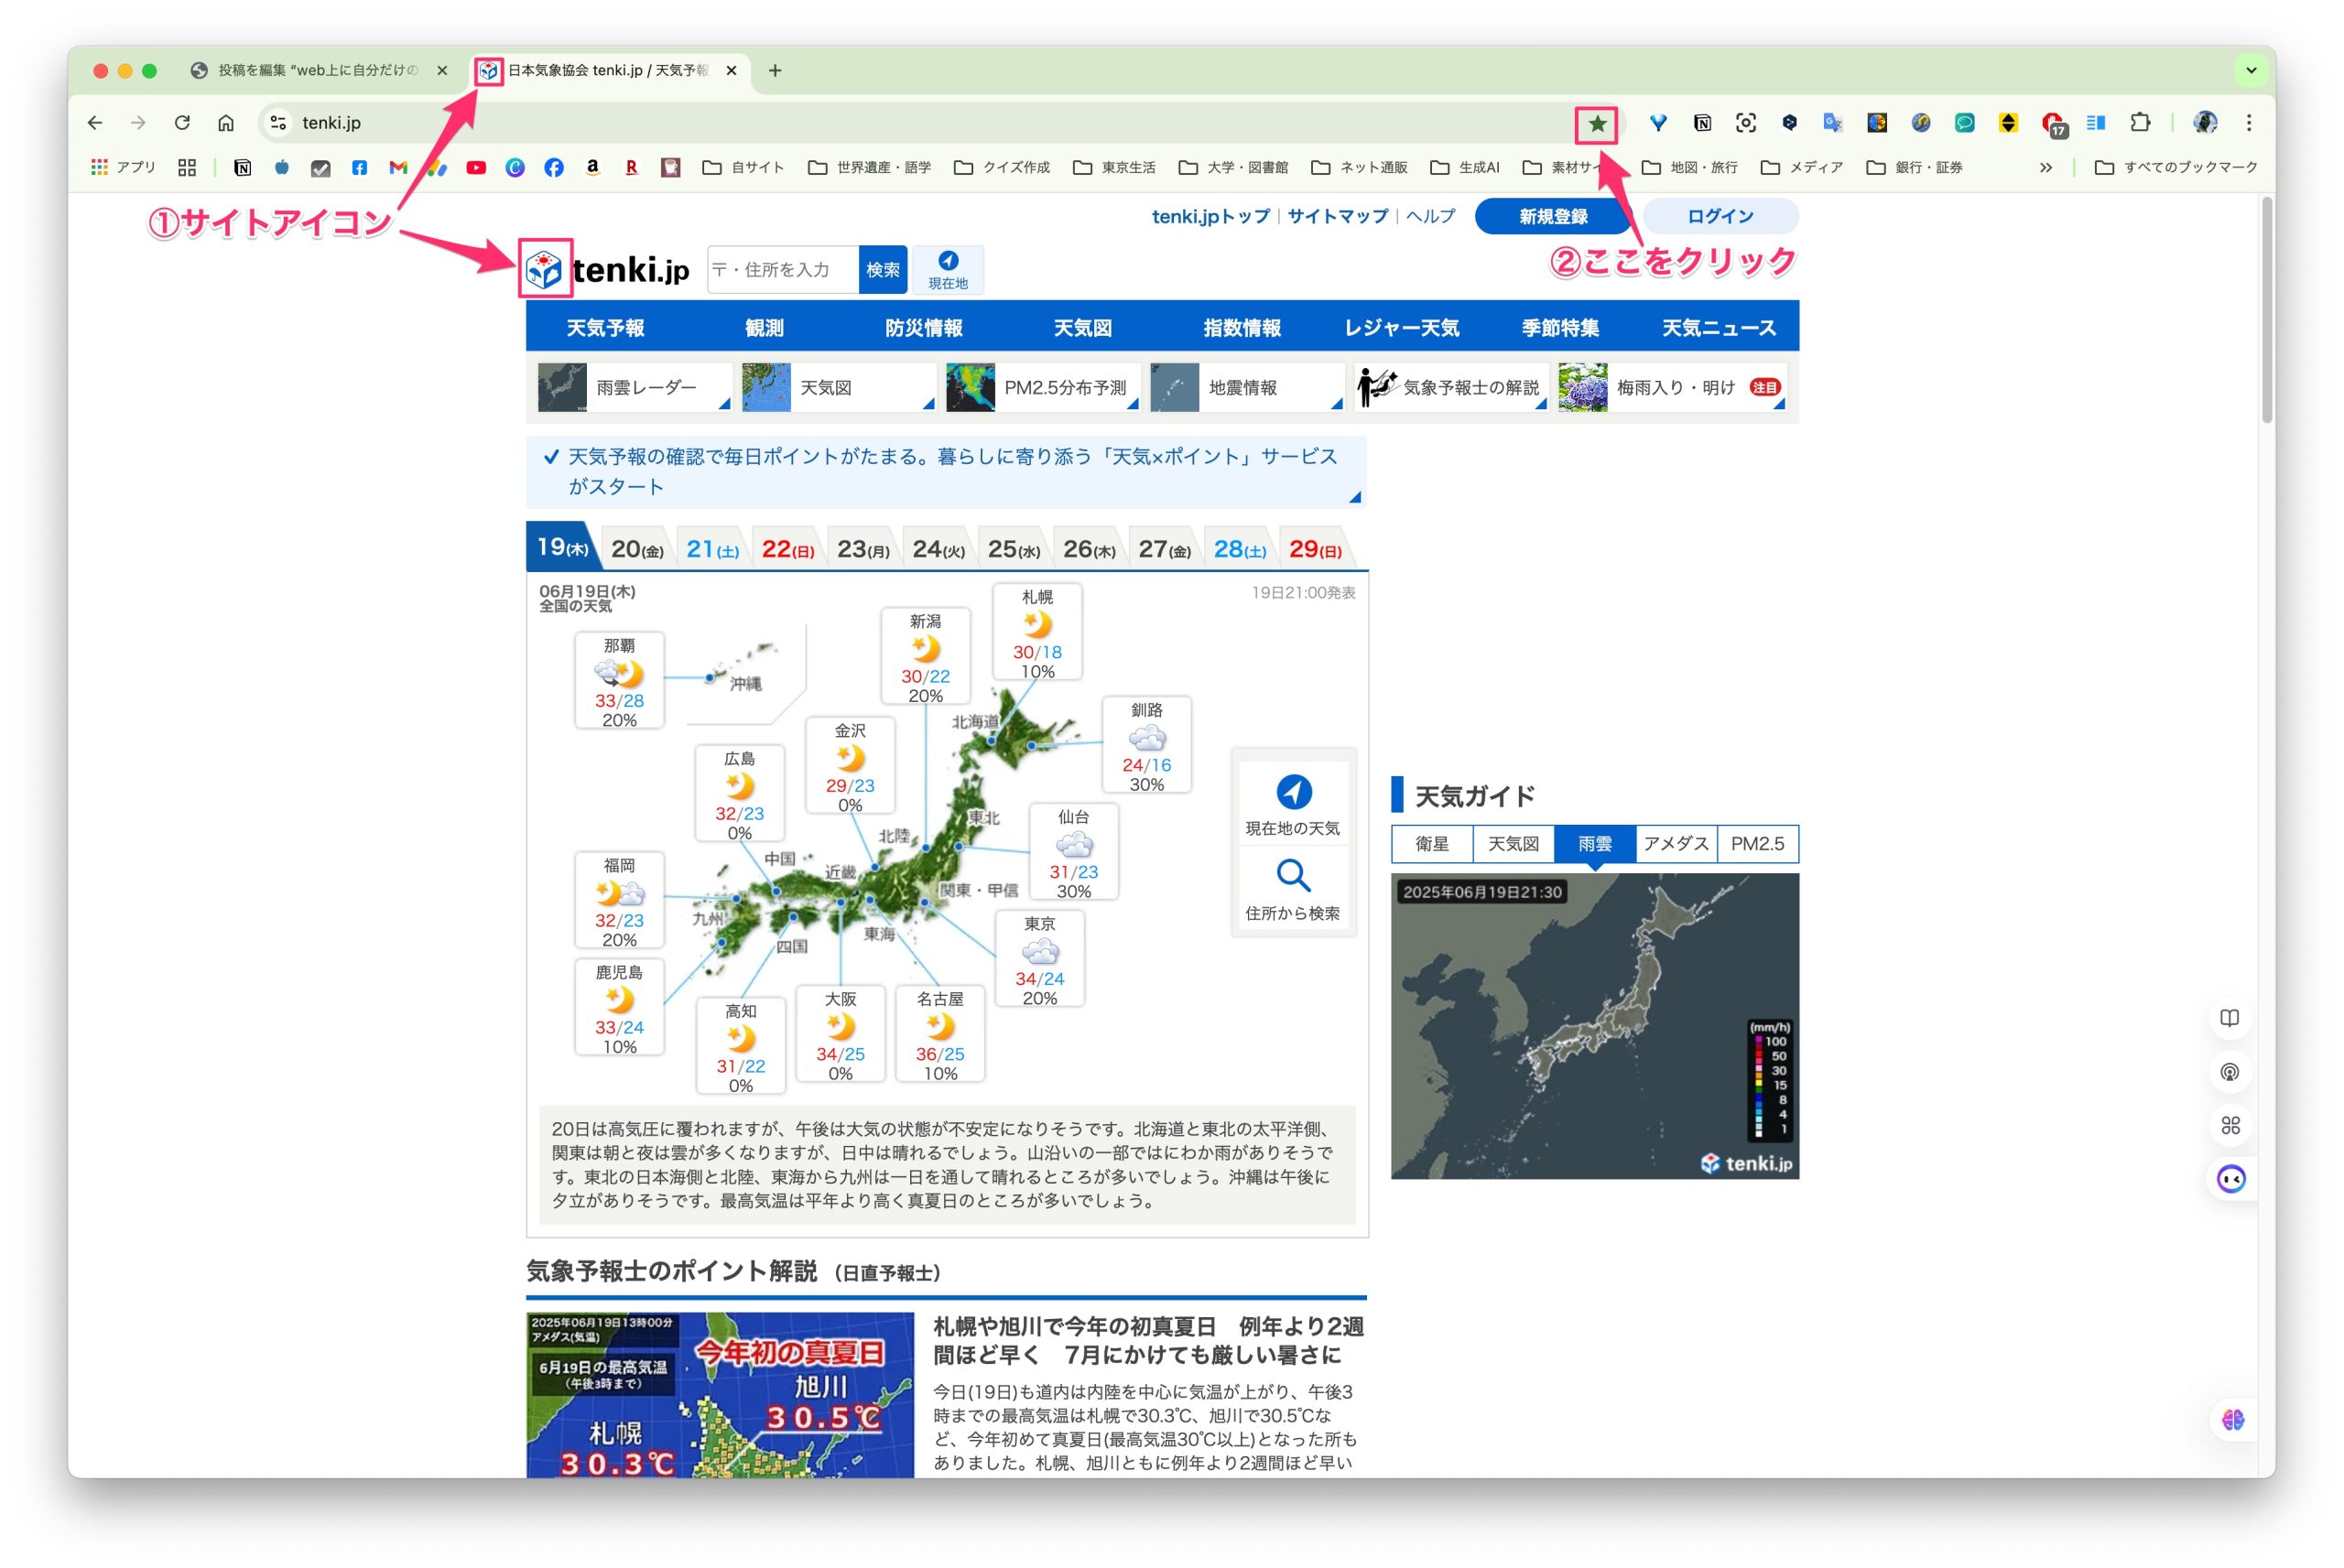Open the レジャー天気 navigation menu
This screenshot has width=2344, height=1568.
(1401, 327)
